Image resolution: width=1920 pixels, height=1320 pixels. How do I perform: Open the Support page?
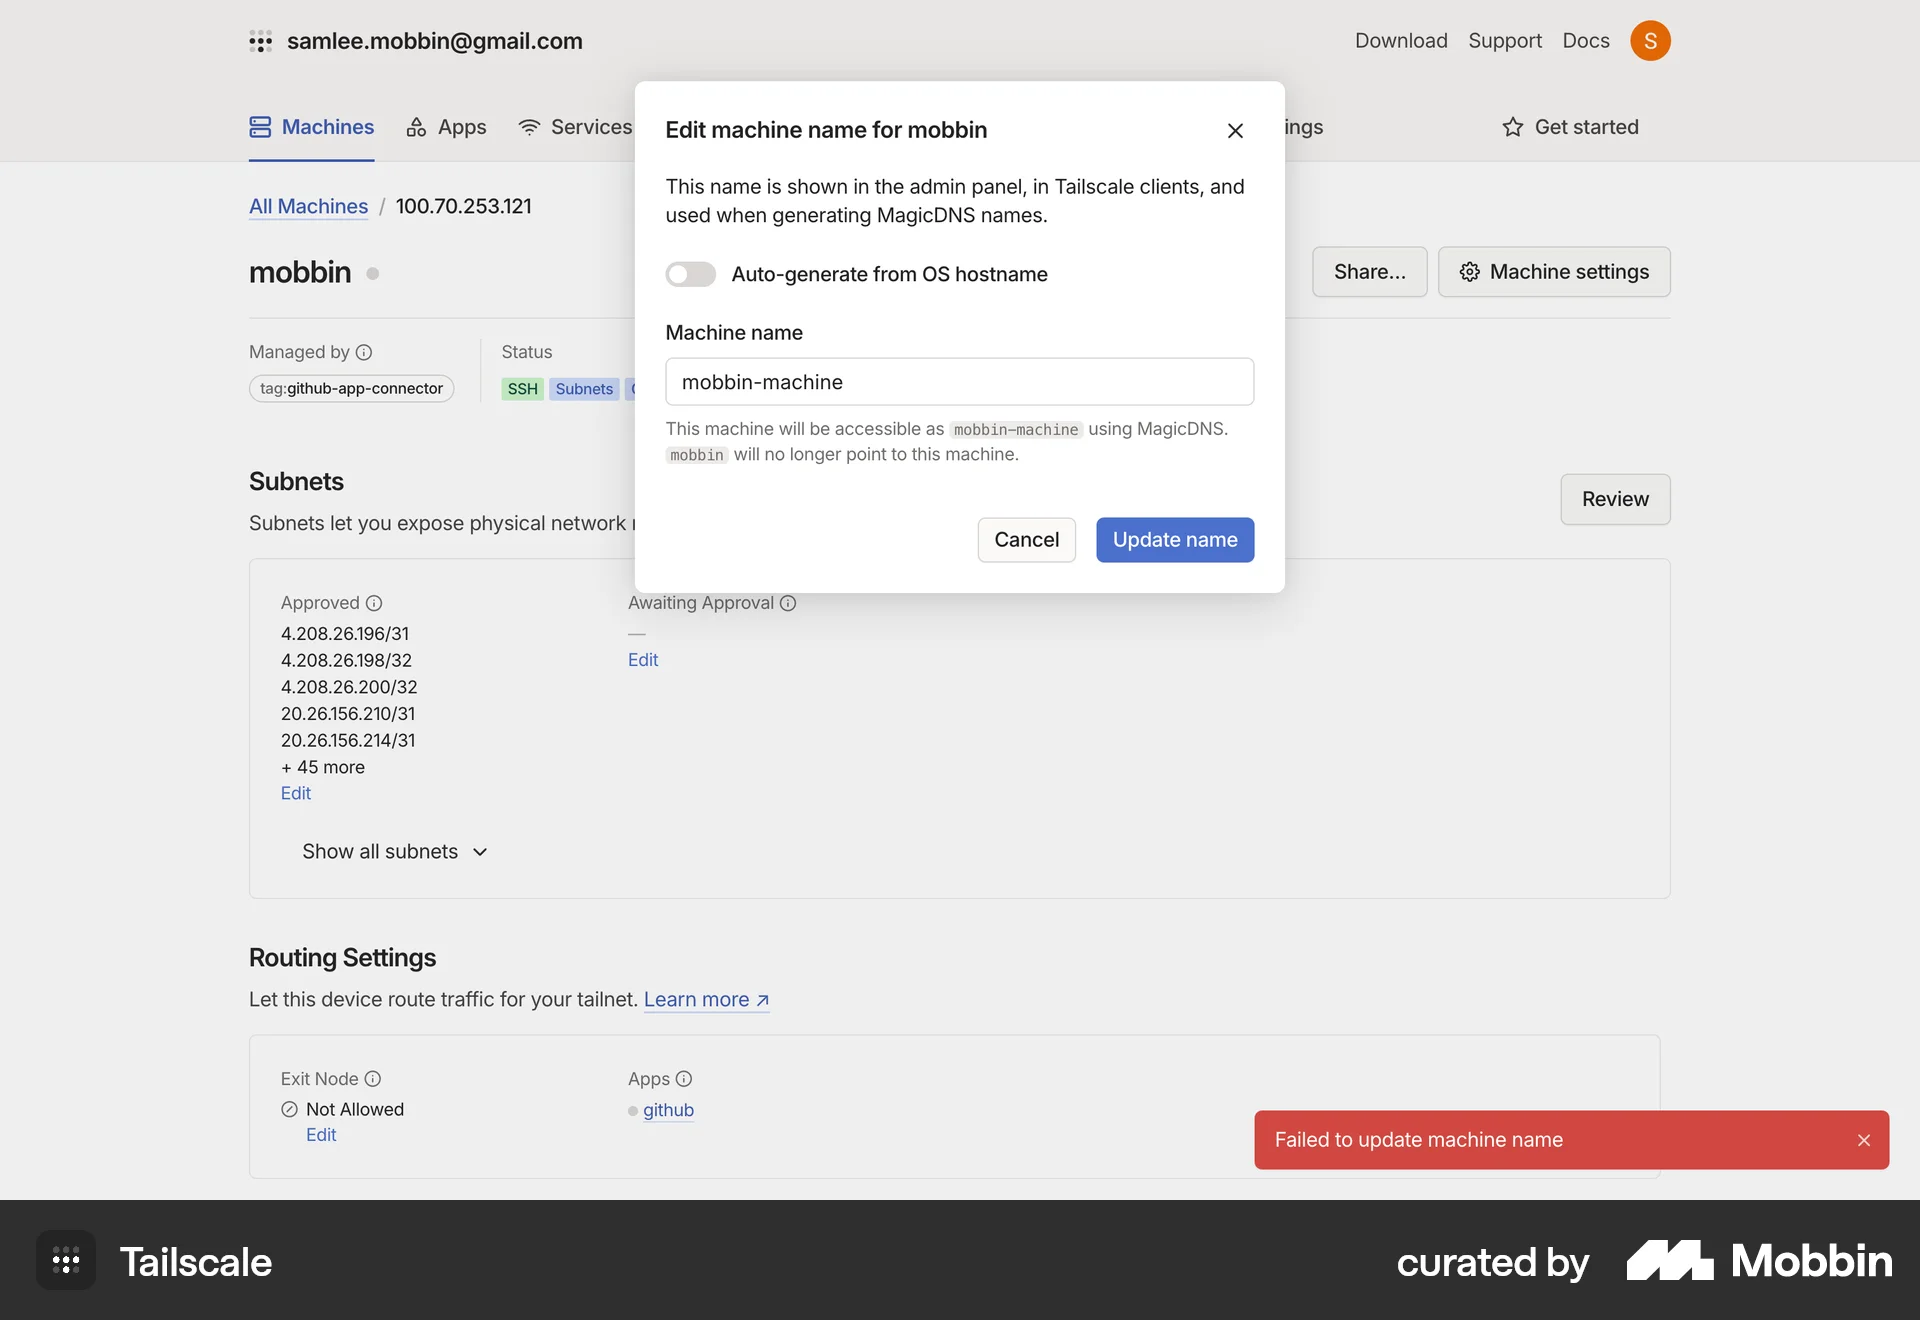point(1505,41)
